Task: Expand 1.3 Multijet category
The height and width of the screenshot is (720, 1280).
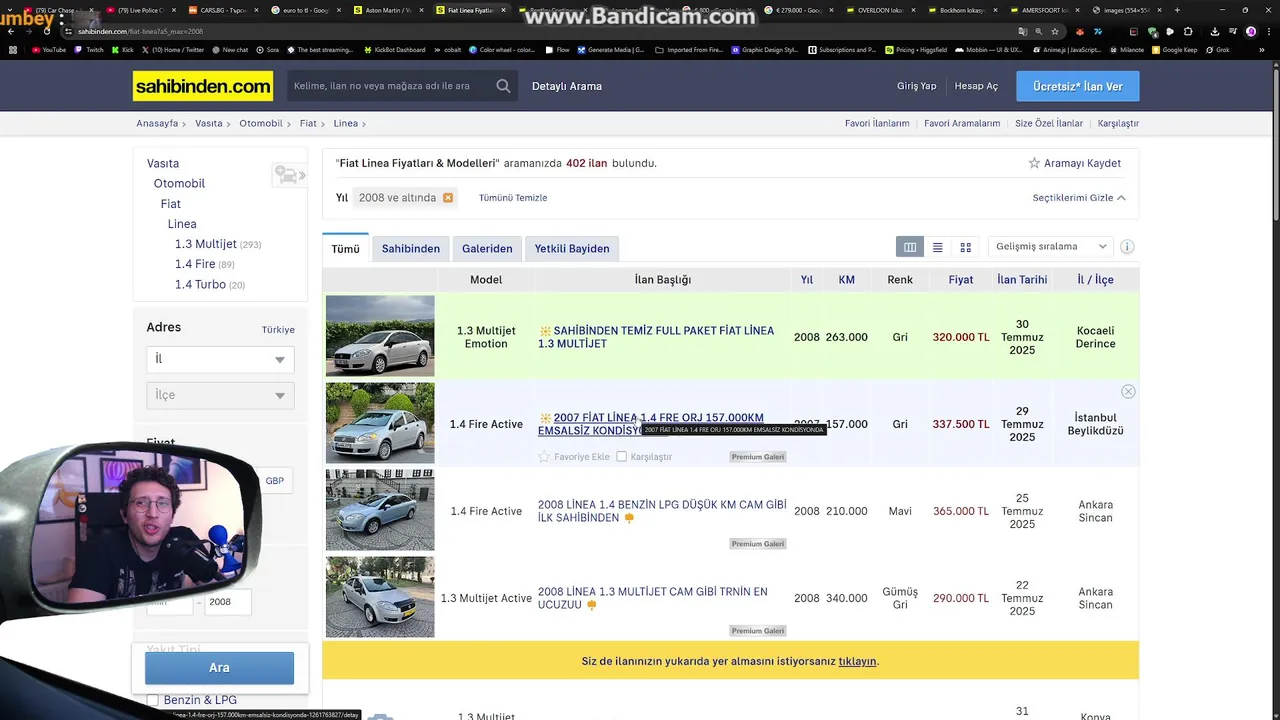Action: [x=206, y=244]
